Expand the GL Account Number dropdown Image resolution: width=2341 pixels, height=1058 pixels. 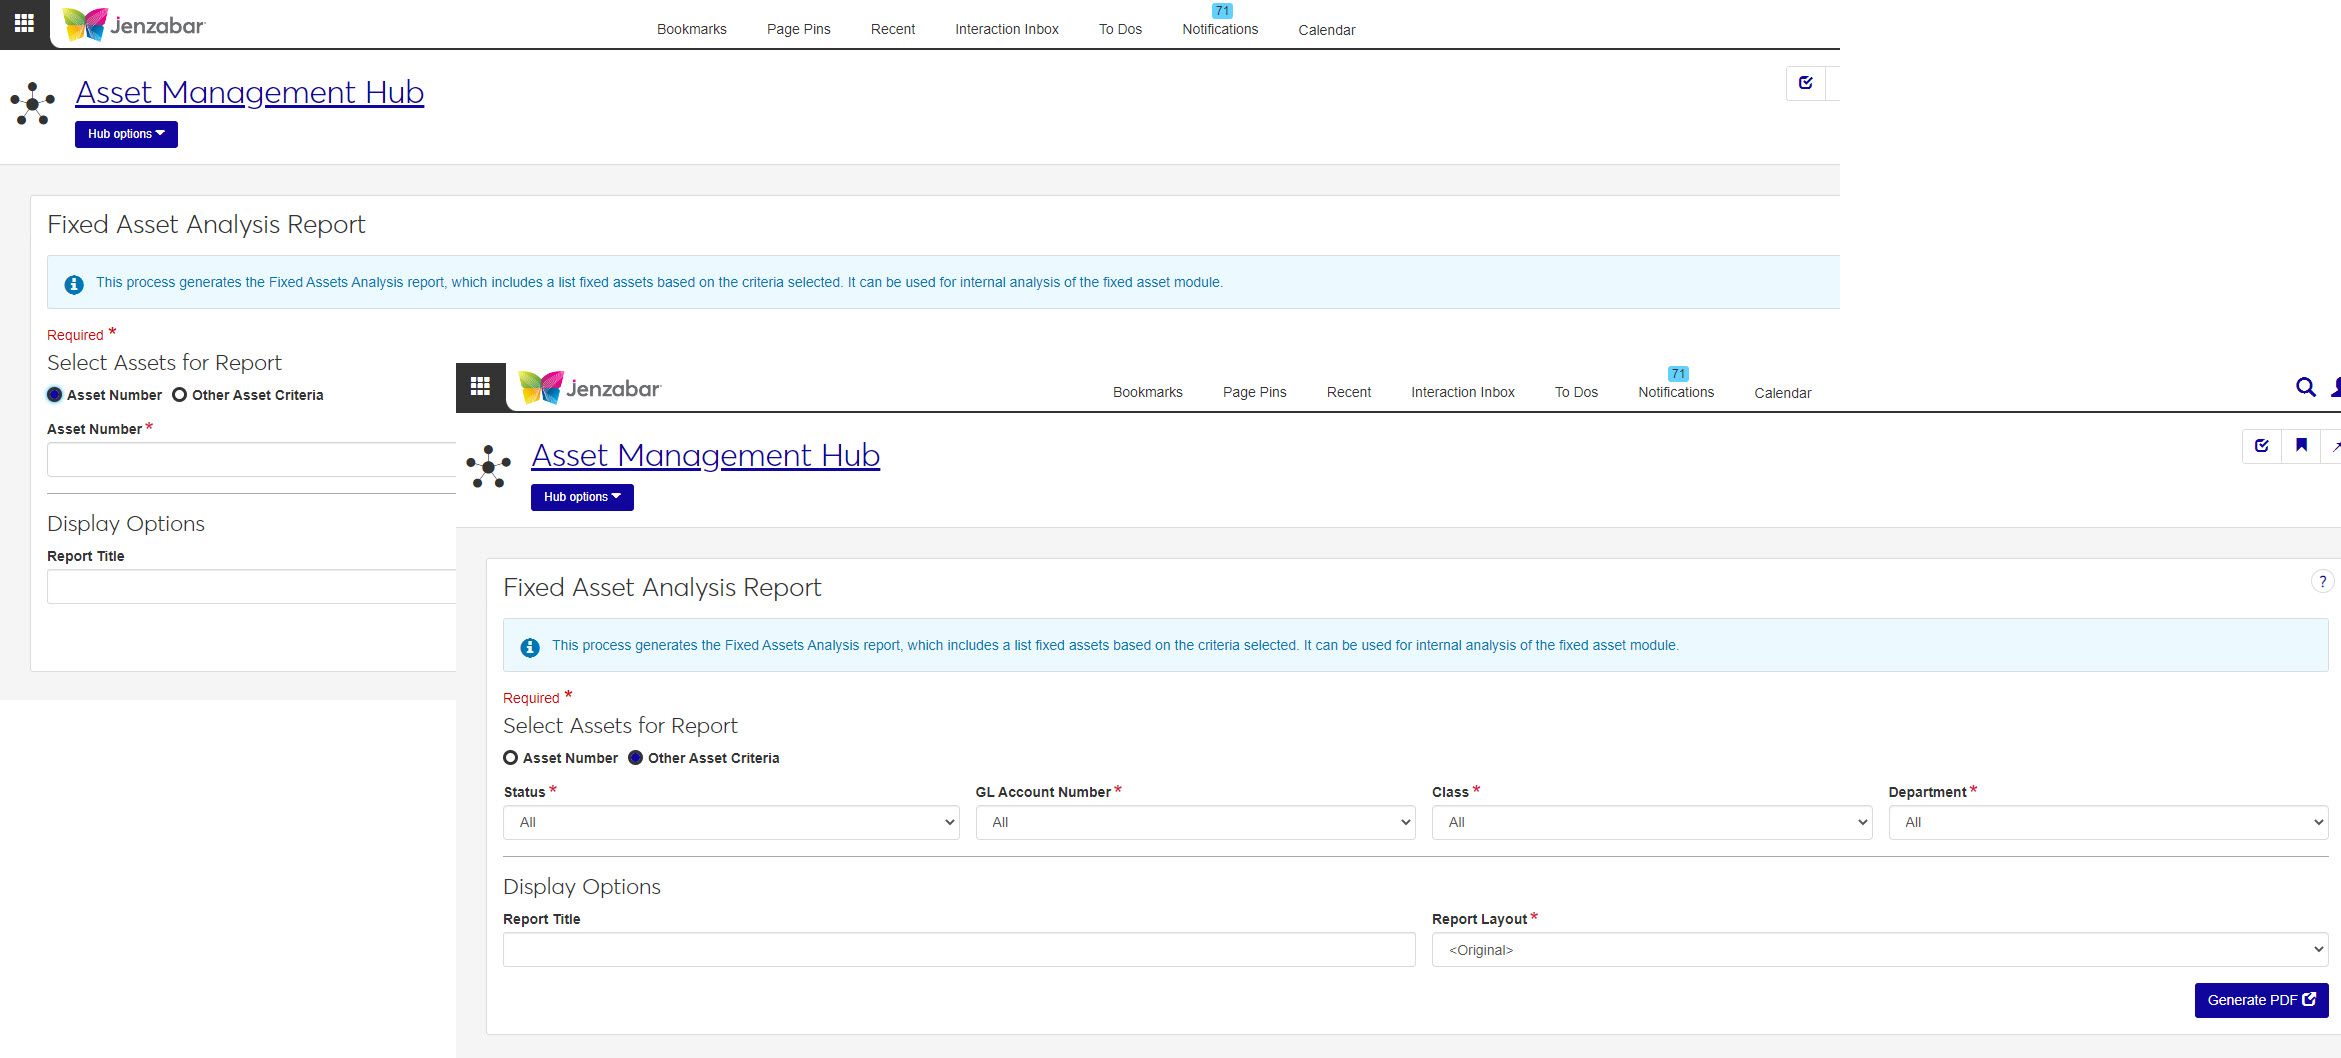coord(1194,822)
